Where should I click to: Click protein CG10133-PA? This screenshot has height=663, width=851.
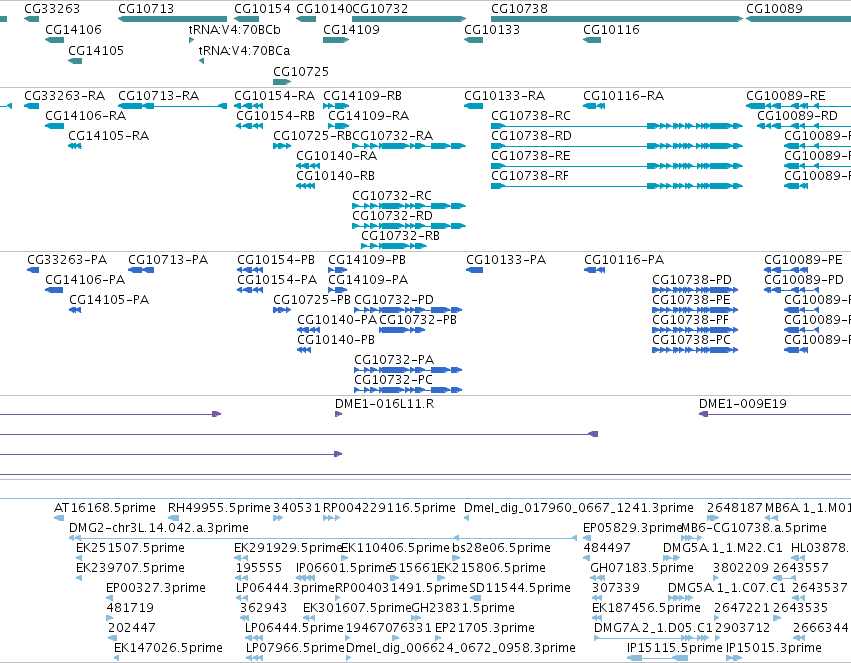[506, 260]
